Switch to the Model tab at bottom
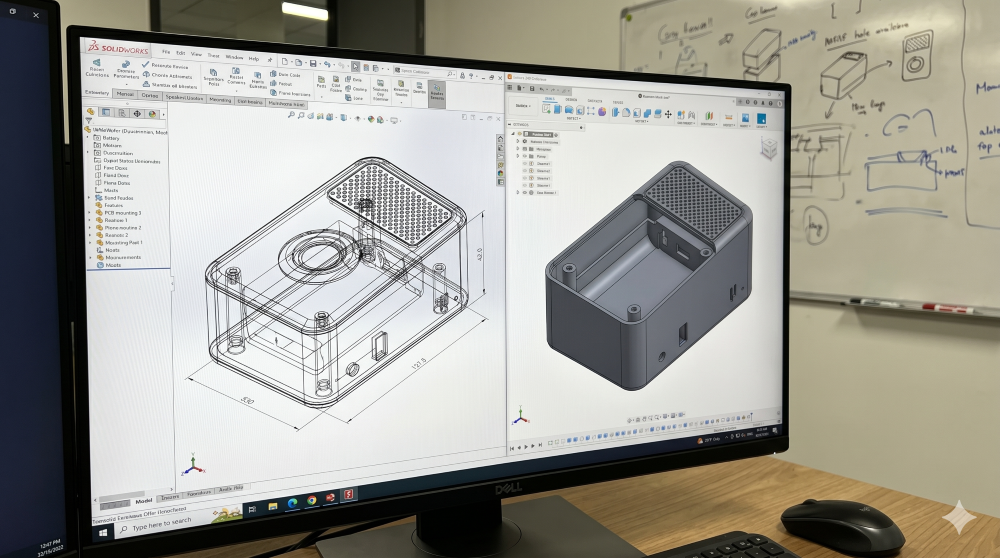 coord(144,501)
